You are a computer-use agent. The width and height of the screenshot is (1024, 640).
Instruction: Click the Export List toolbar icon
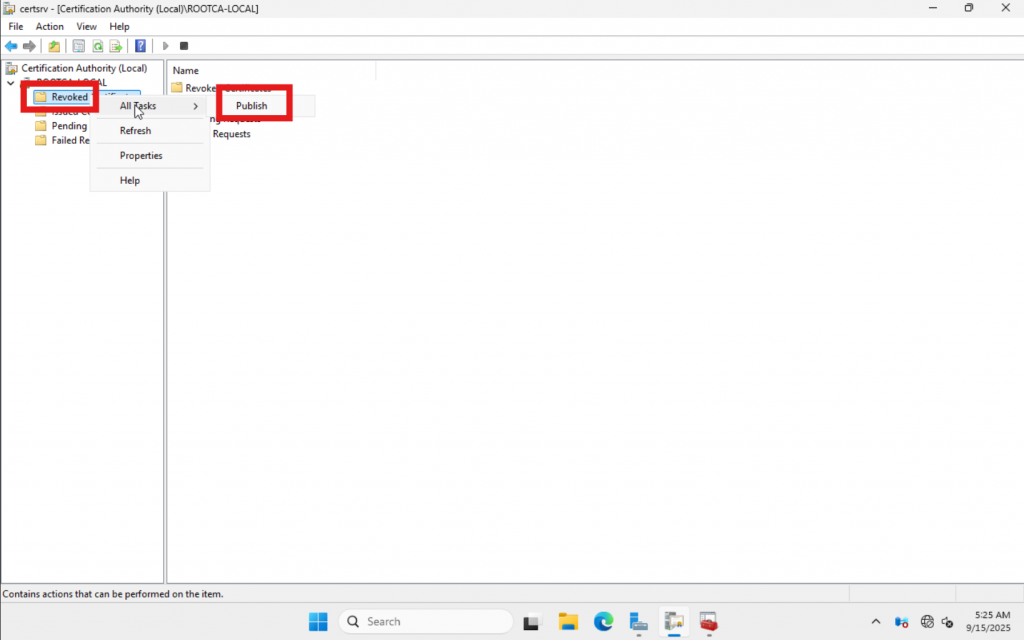116,46
